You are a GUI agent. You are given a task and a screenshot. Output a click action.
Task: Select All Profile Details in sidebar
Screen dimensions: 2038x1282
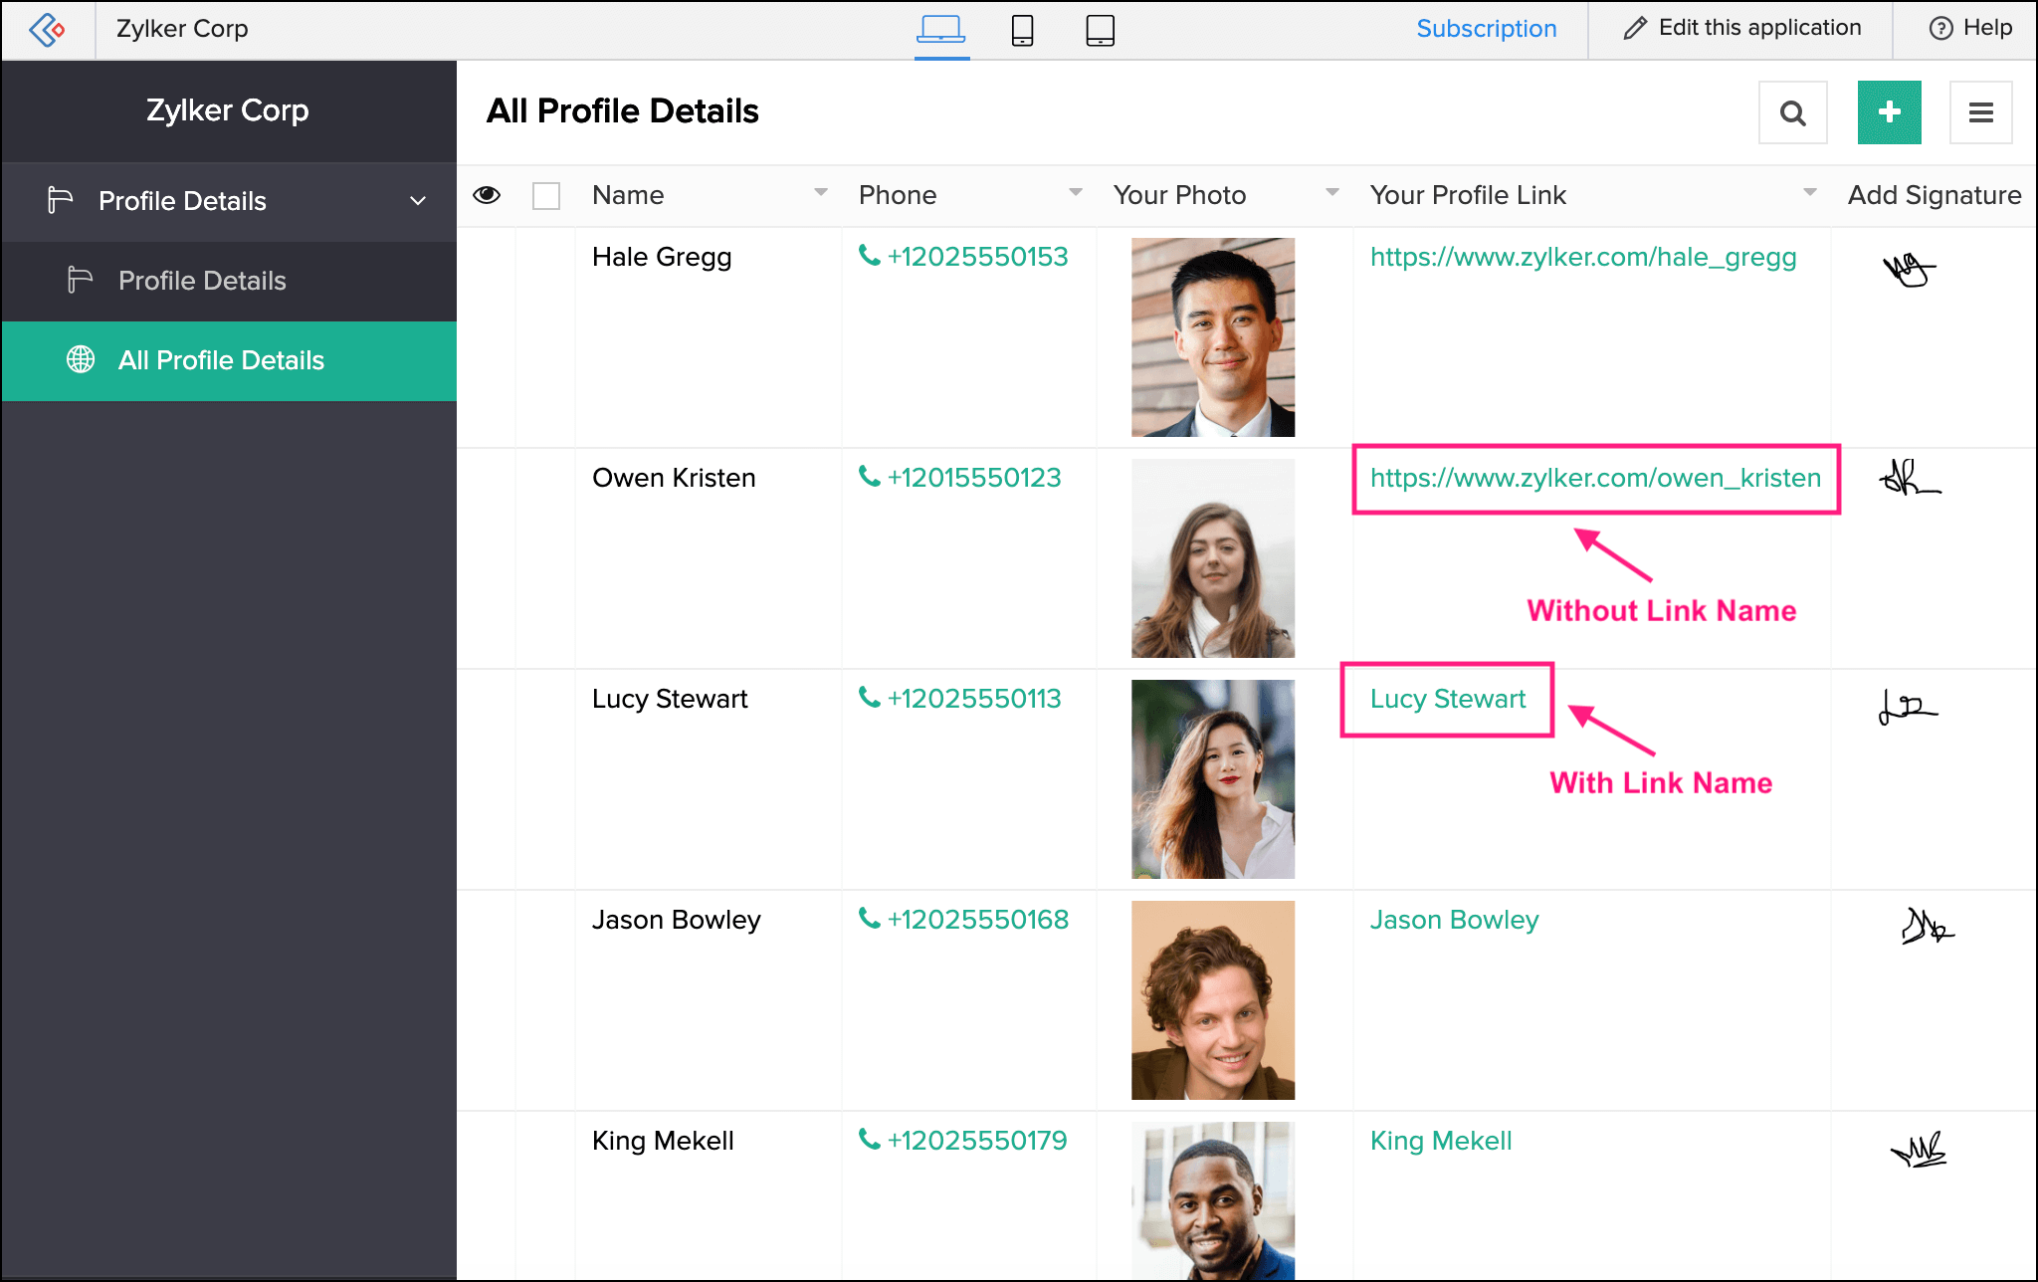click(x=221, y=360)
